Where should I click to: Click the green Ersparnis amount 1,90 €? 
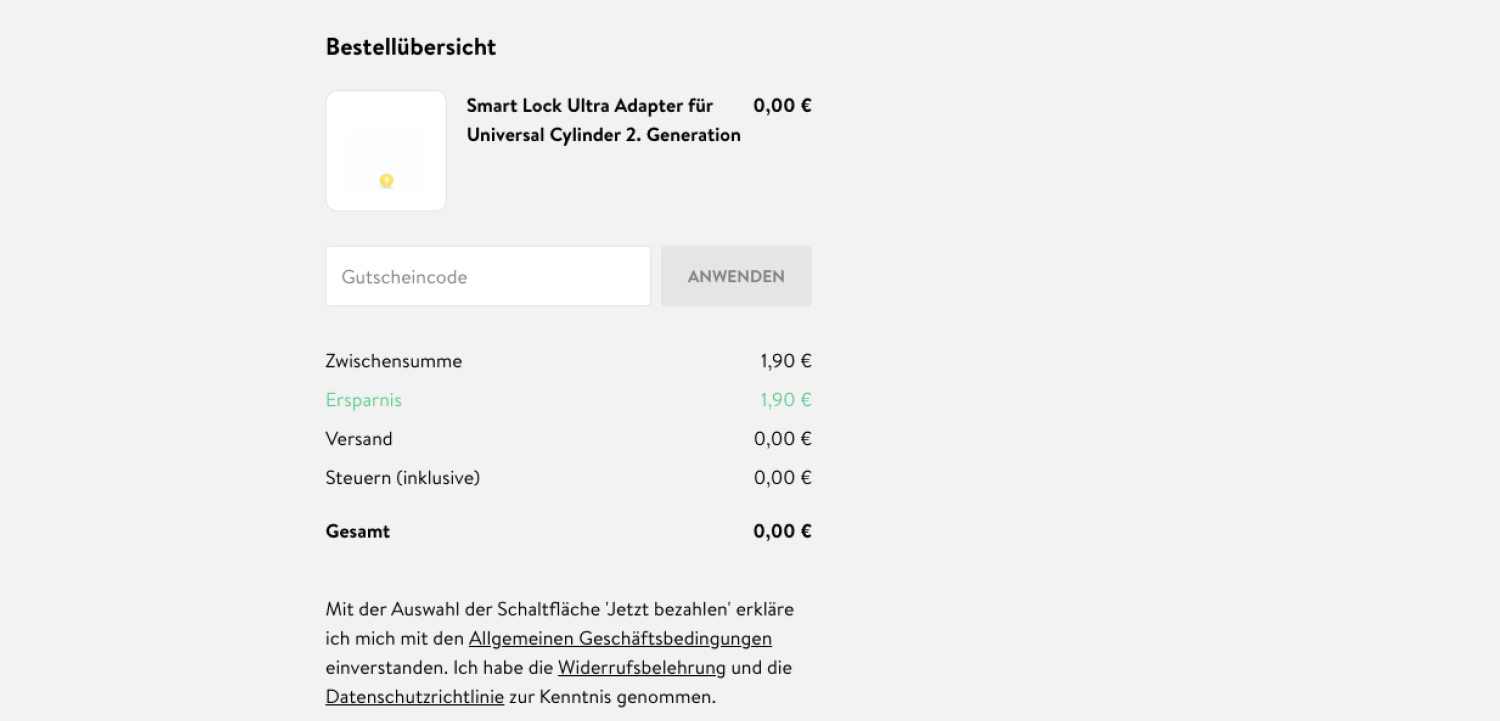[785, 400]
